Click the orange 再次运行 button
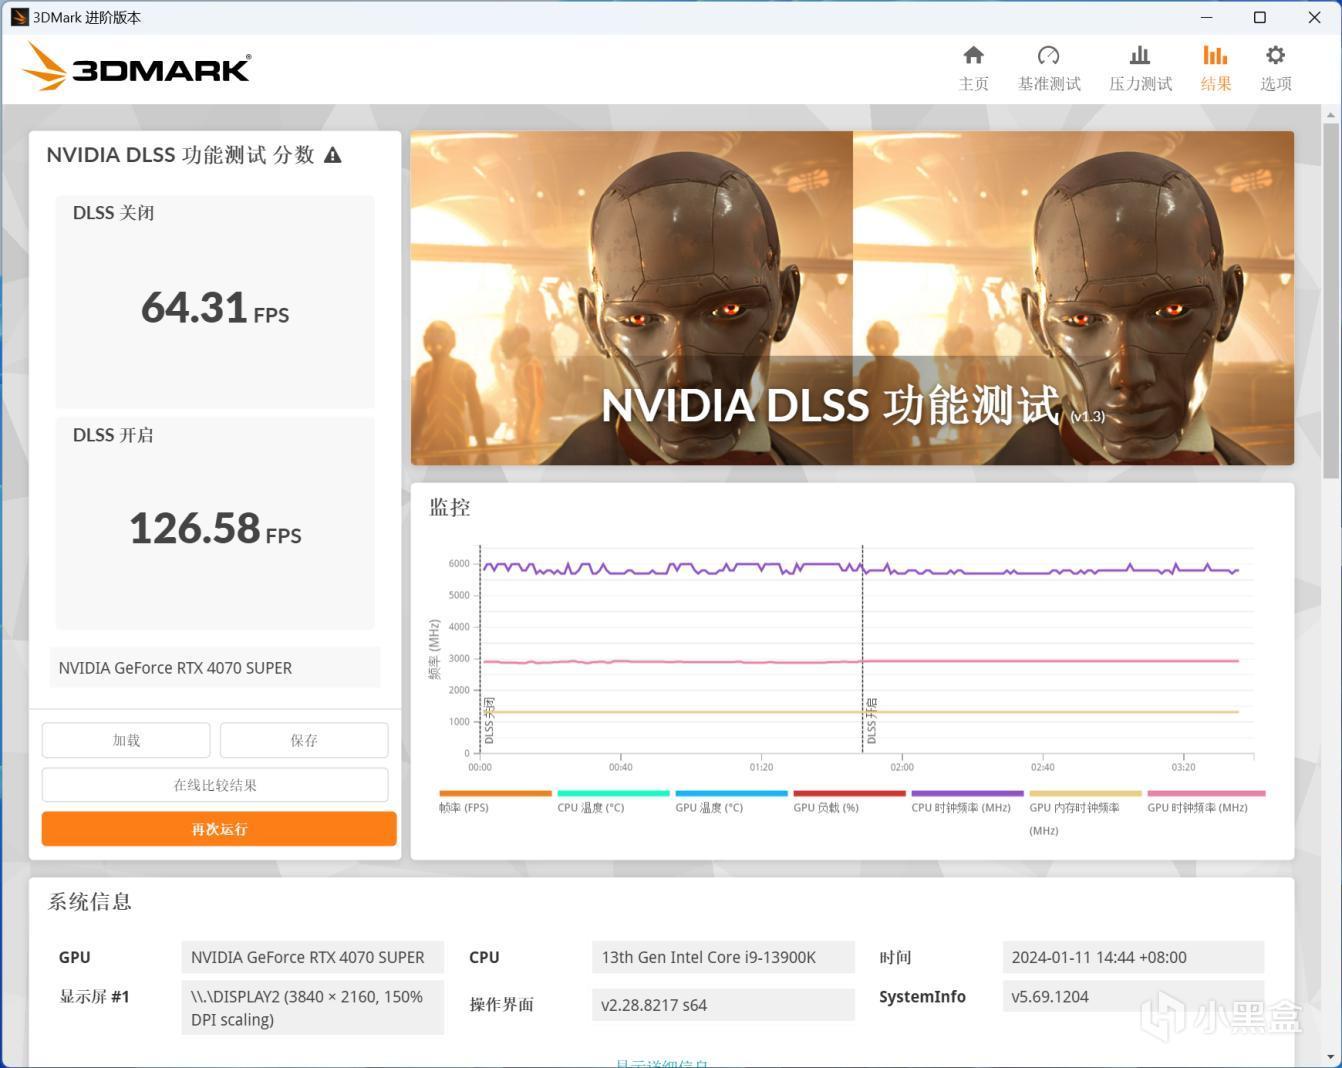 [x=219, y=829]
